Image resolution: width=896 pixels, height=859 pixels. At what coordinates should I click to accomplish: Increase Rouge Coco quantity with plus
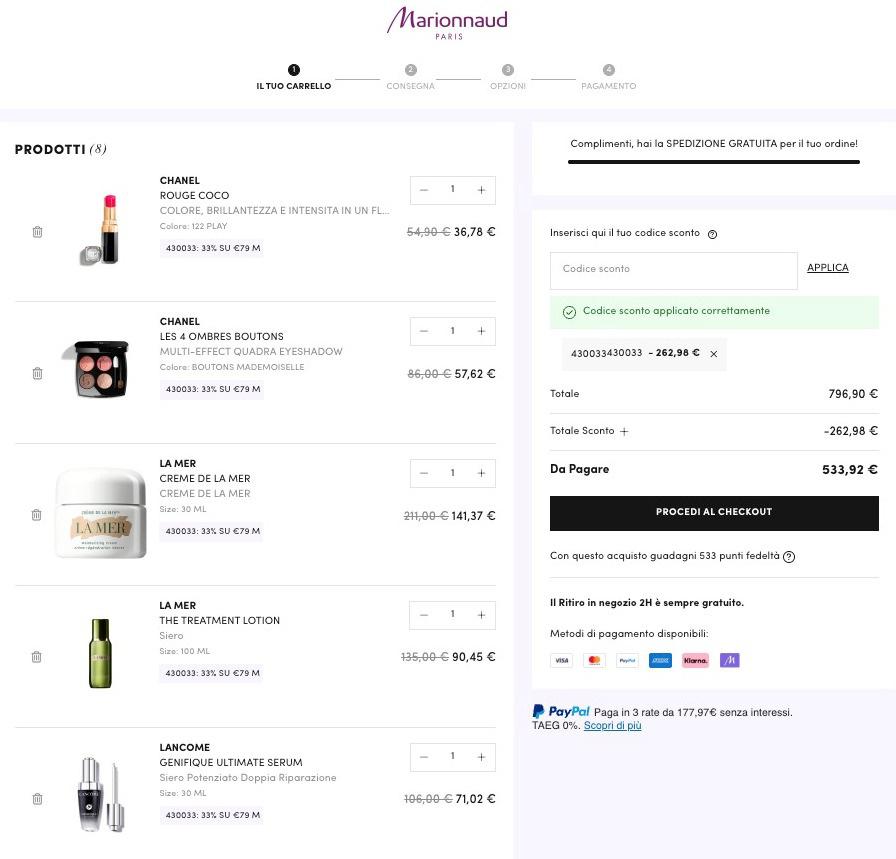coord(481,190)
